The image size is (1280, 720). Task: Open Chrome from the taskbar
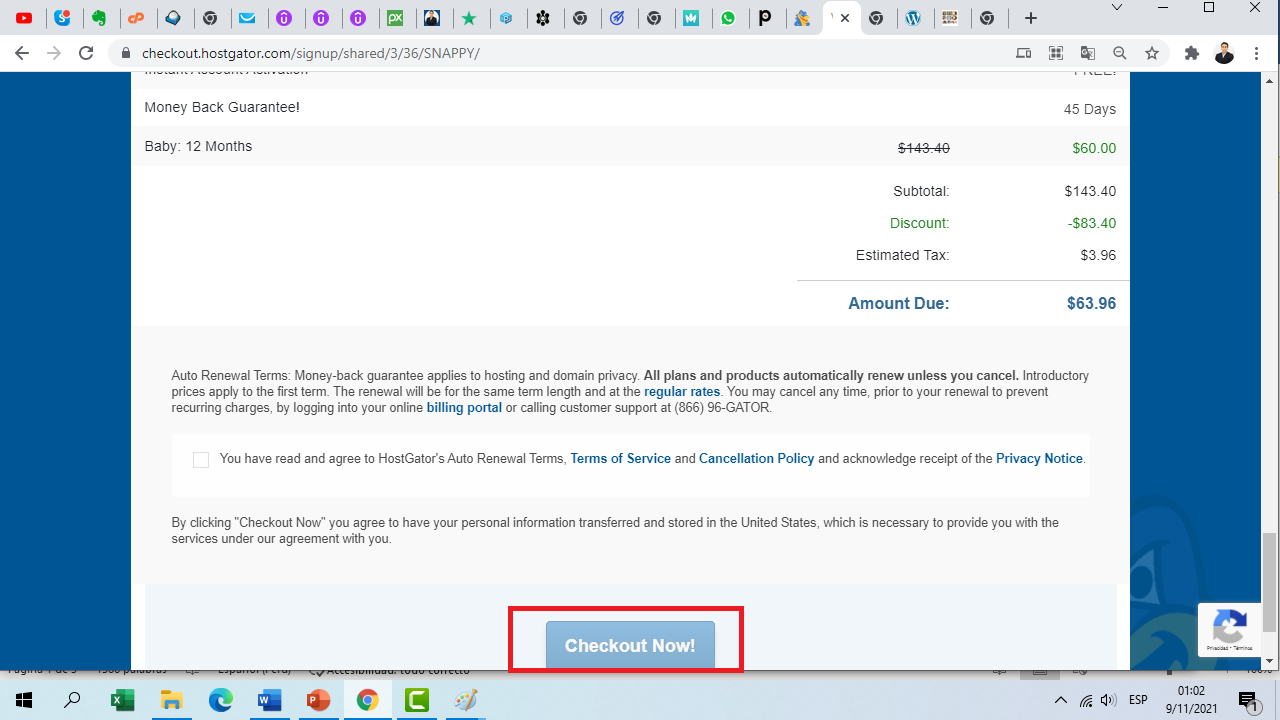click(367, 700)
